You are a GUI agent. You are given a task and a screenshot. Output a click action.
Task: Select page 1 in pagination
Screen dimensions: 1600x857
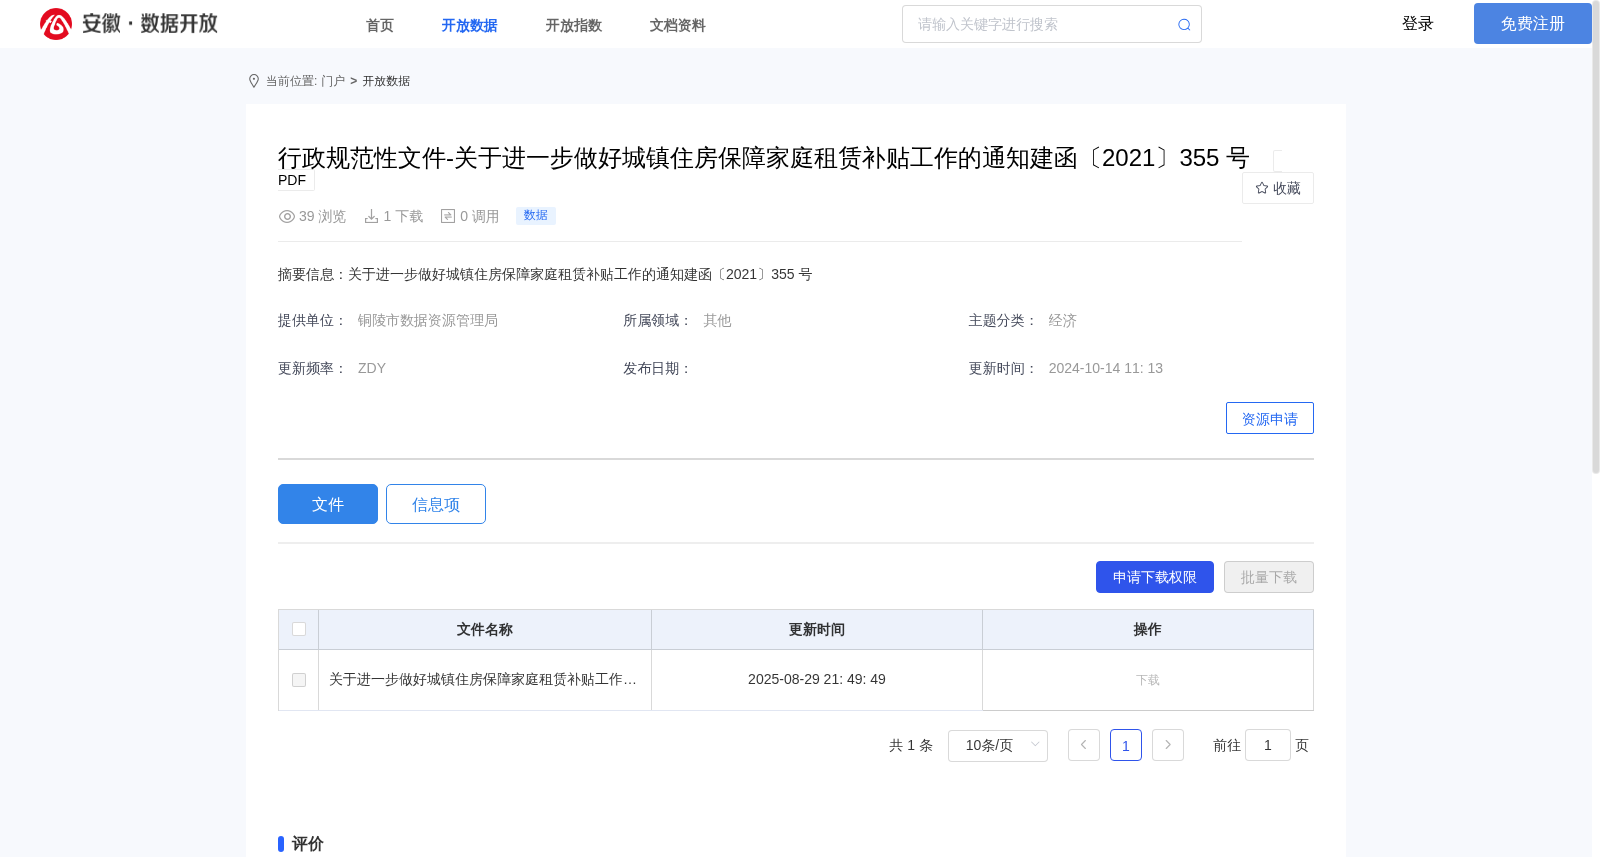[1126, 745]
